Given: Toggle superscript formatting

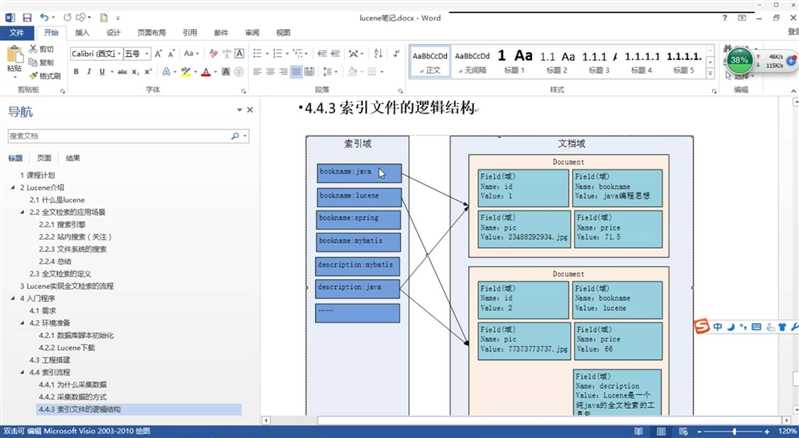Looking at the screenshot, I should 148,72.
